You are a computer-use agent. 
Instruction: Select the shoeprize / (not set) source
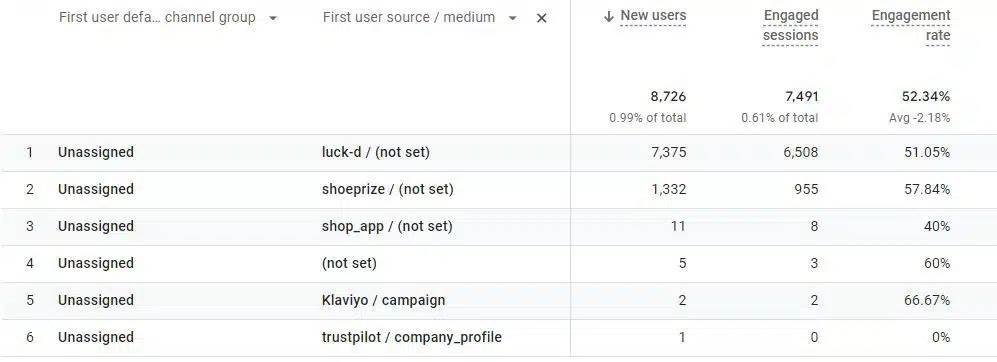click(388, 190)
